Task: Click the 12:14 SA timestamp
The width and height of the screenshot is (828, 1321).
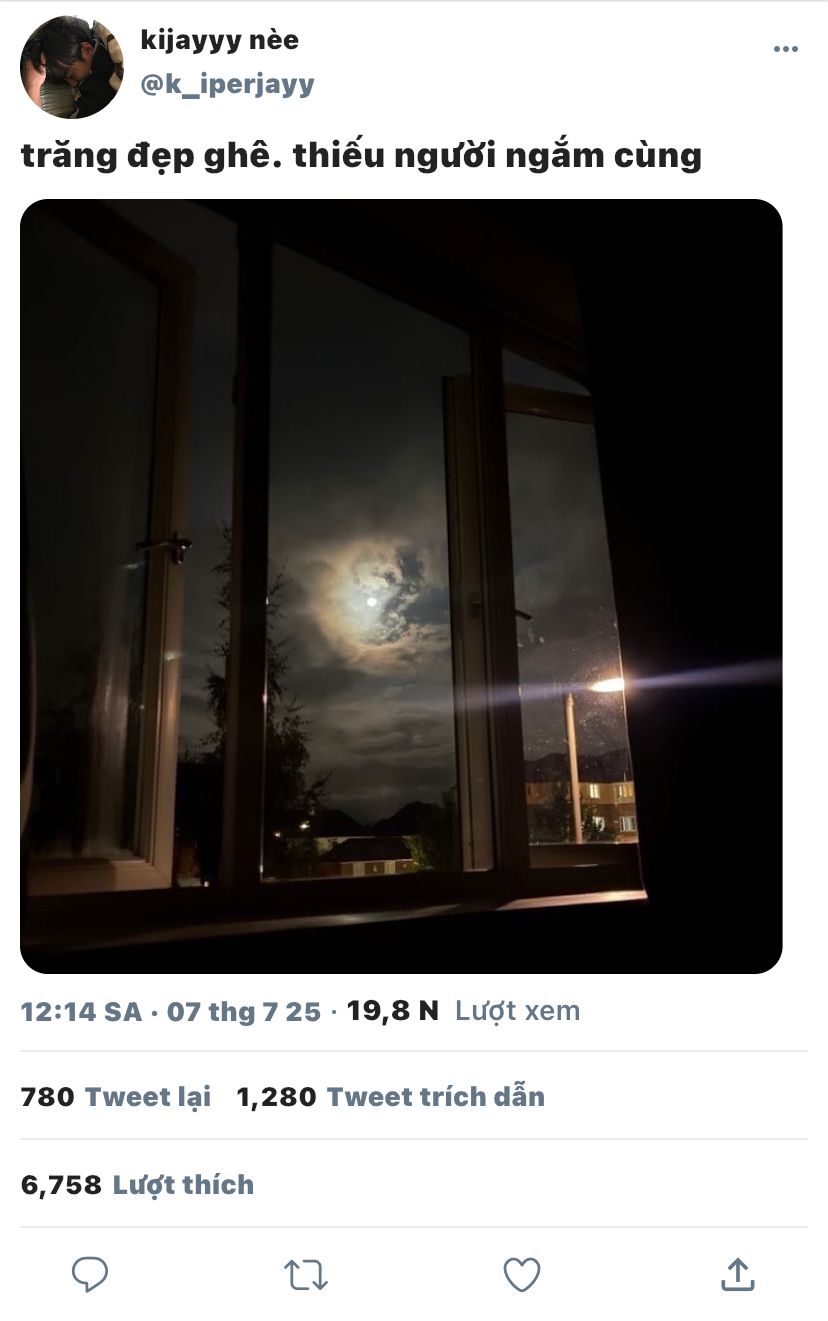Action: [x=81, y=1012]
